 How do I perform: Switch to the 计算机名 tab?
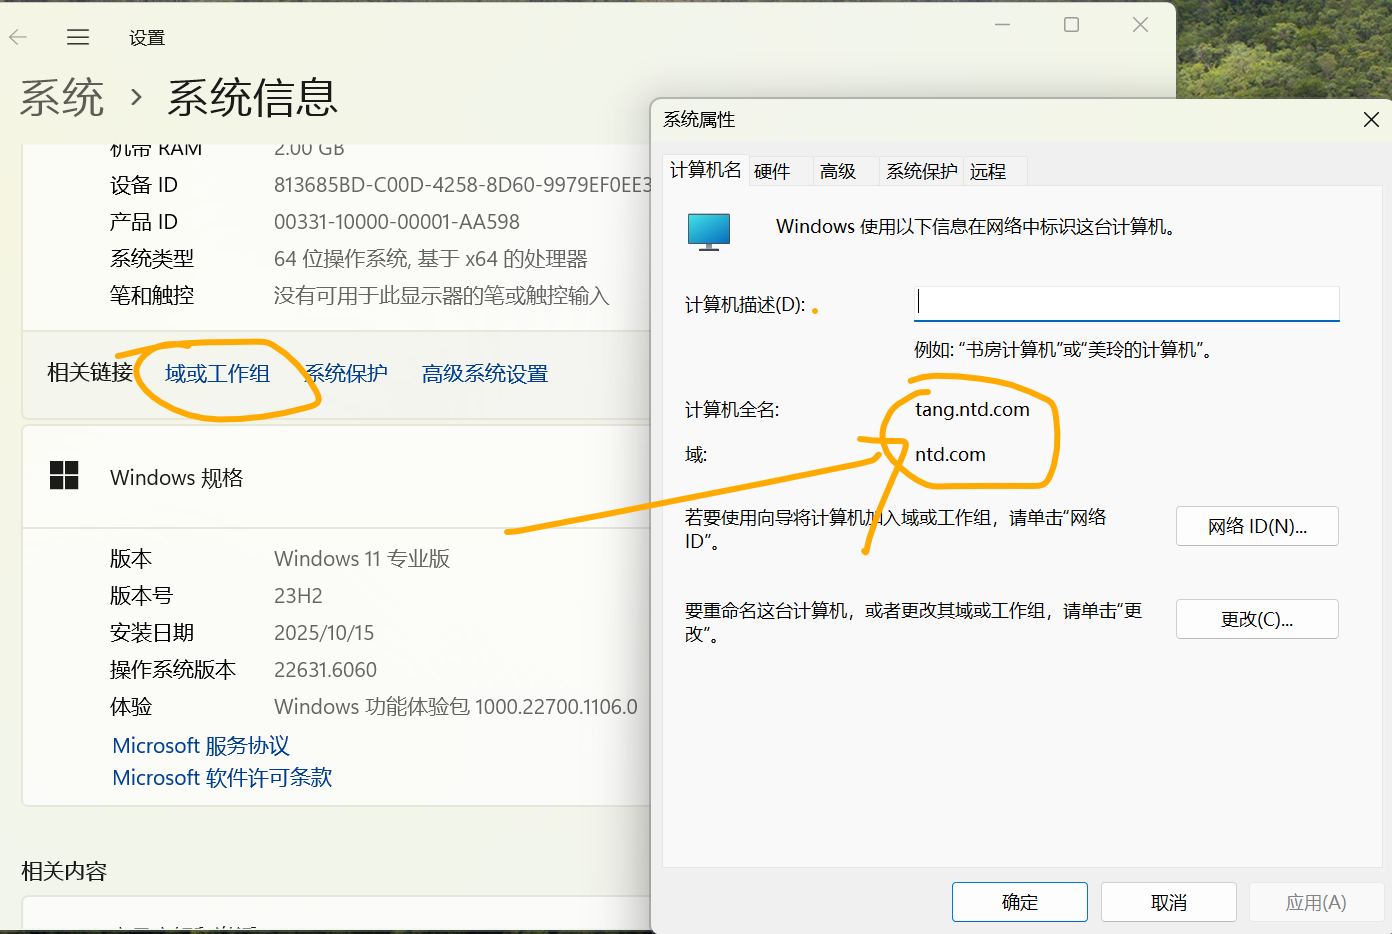(x=706, y=170)
